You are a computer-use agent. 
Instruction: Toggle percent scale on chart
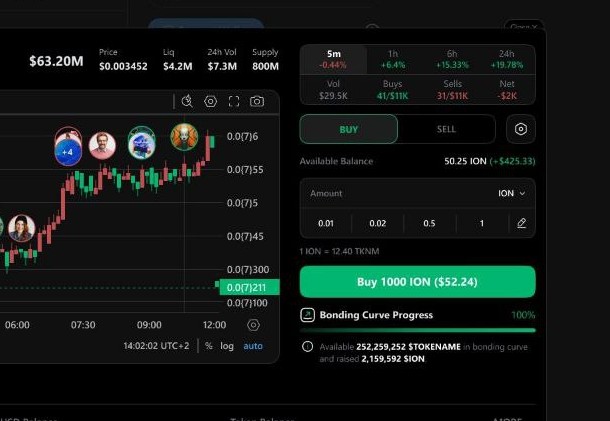pos(209,346)
